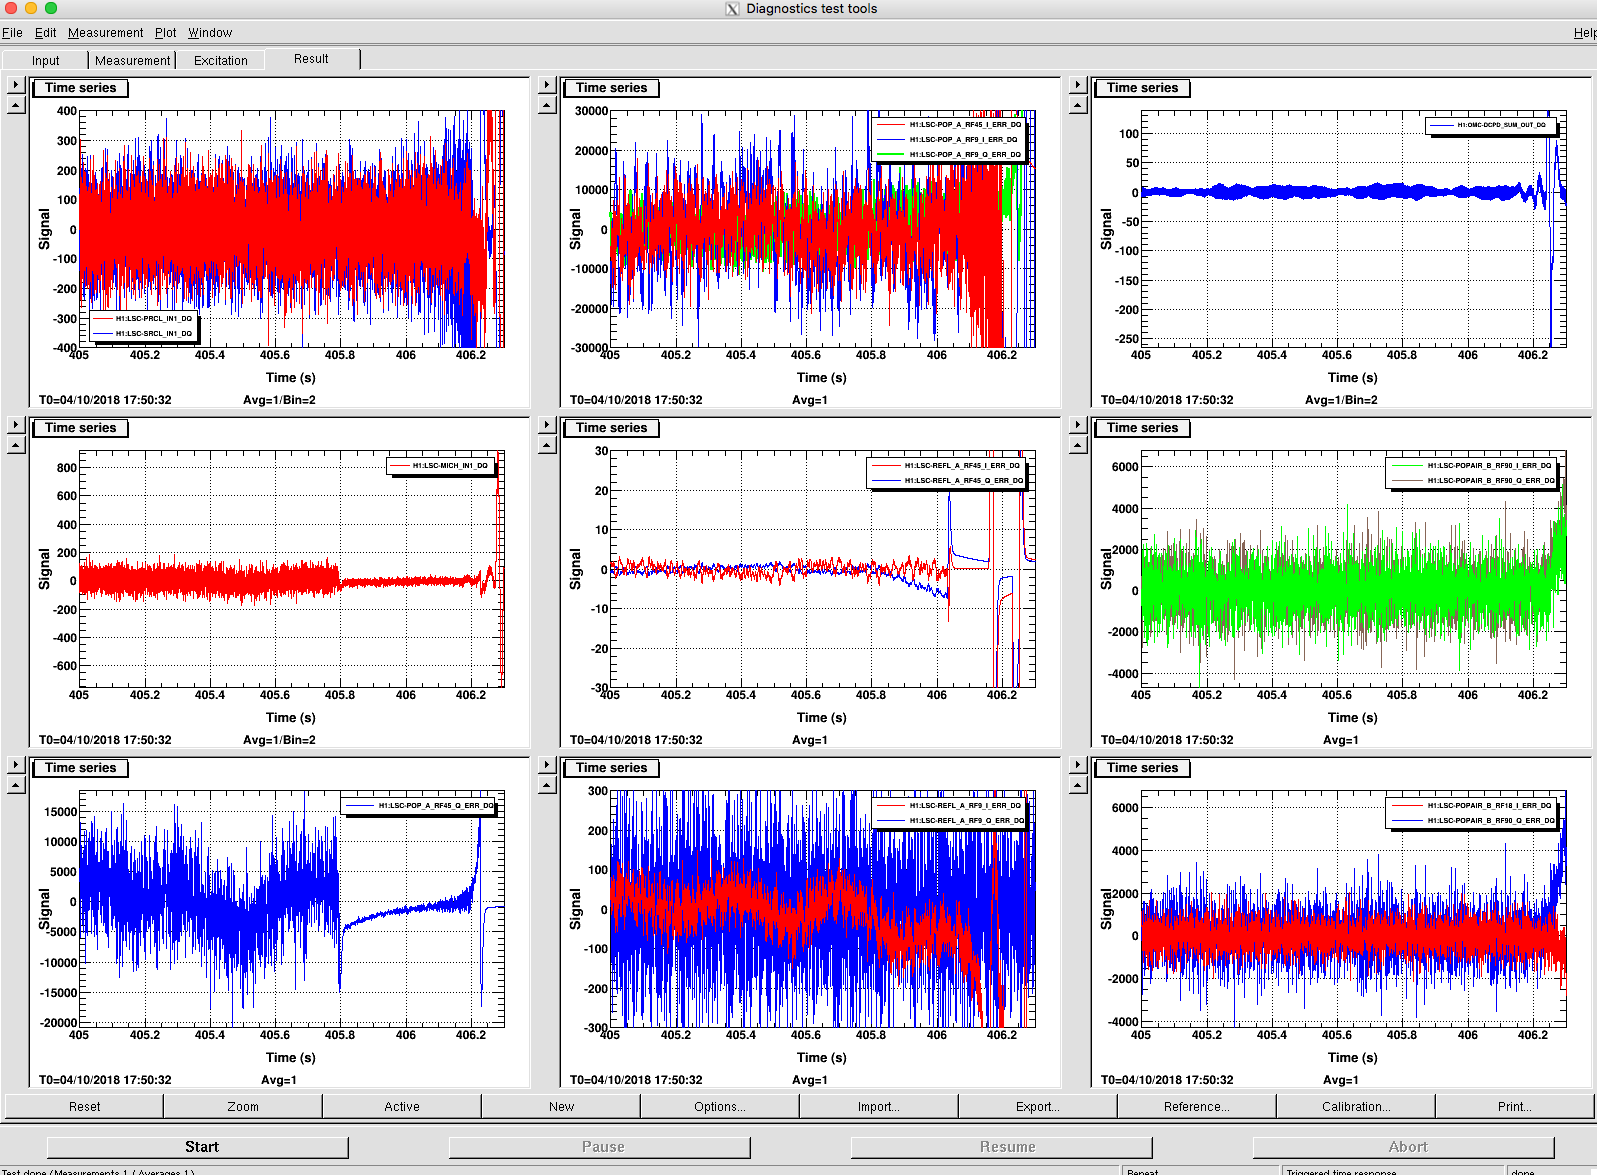1597x1175 pixels.
Task: Click right-arrow icon beside MICH_IN1 plot
Action: pos(16,425)
